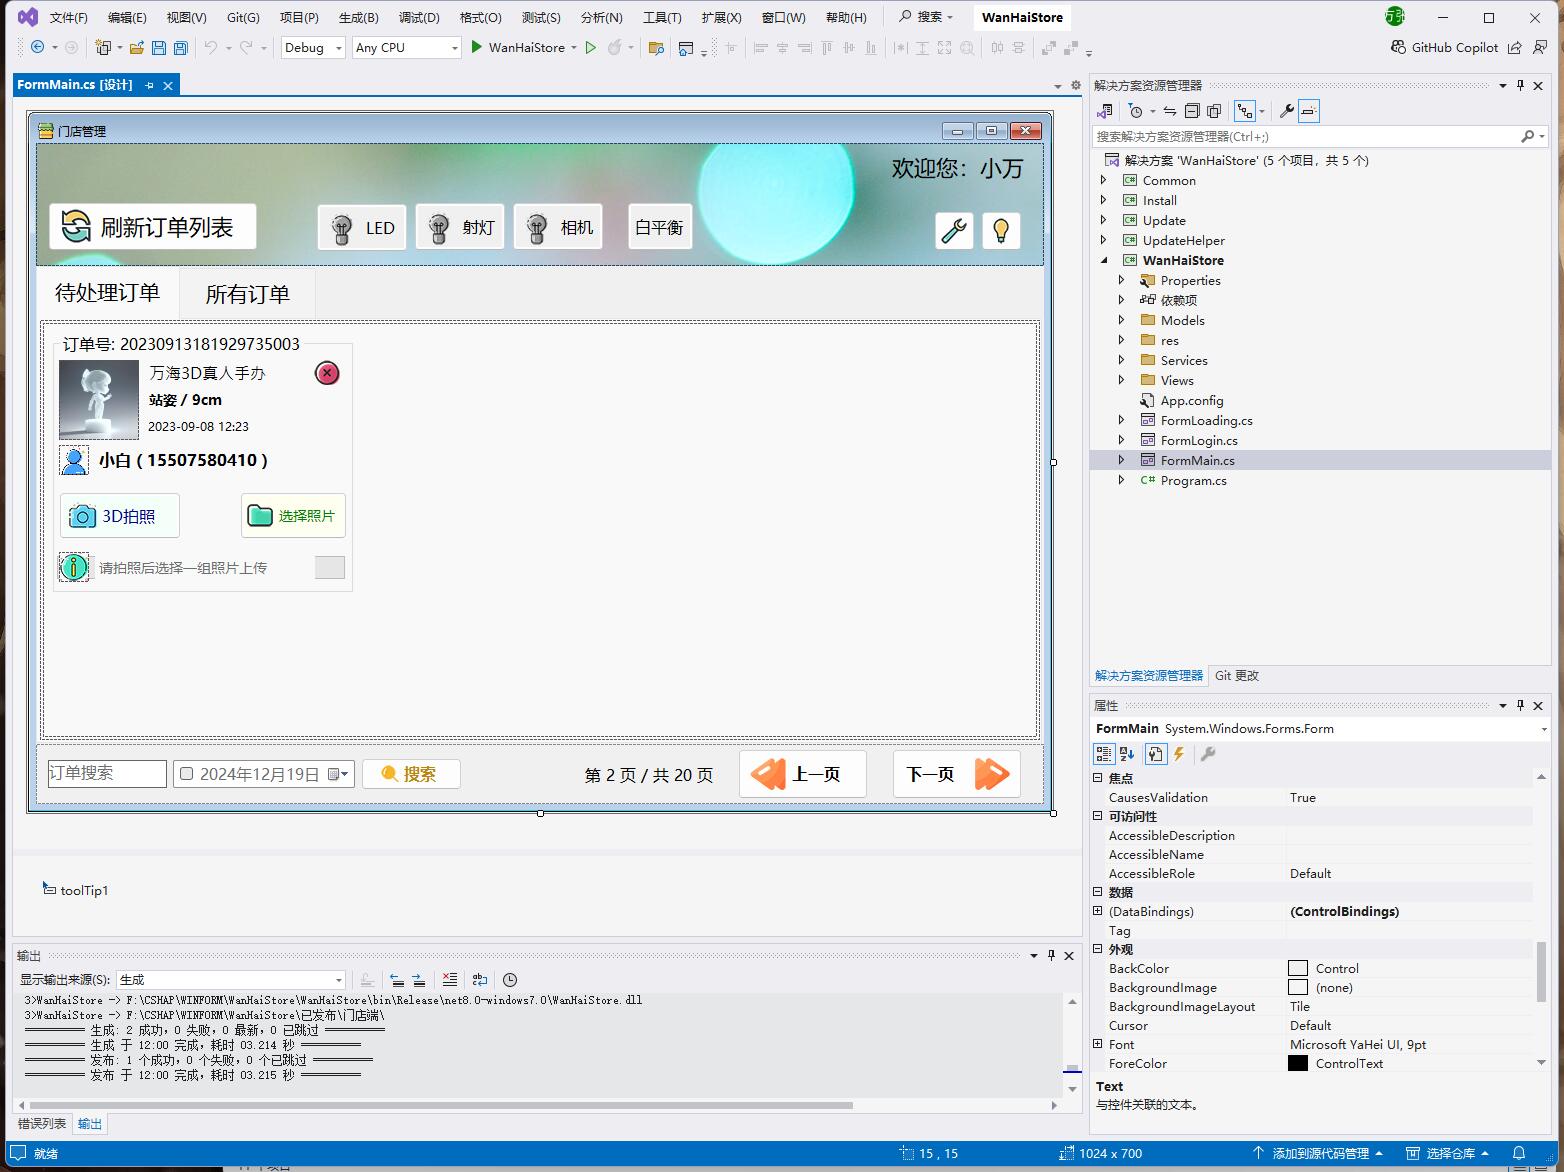Click the GitHub Copilot icon
Image resolution: width=1564 pixels, height=1172 pixels.
1398,47
